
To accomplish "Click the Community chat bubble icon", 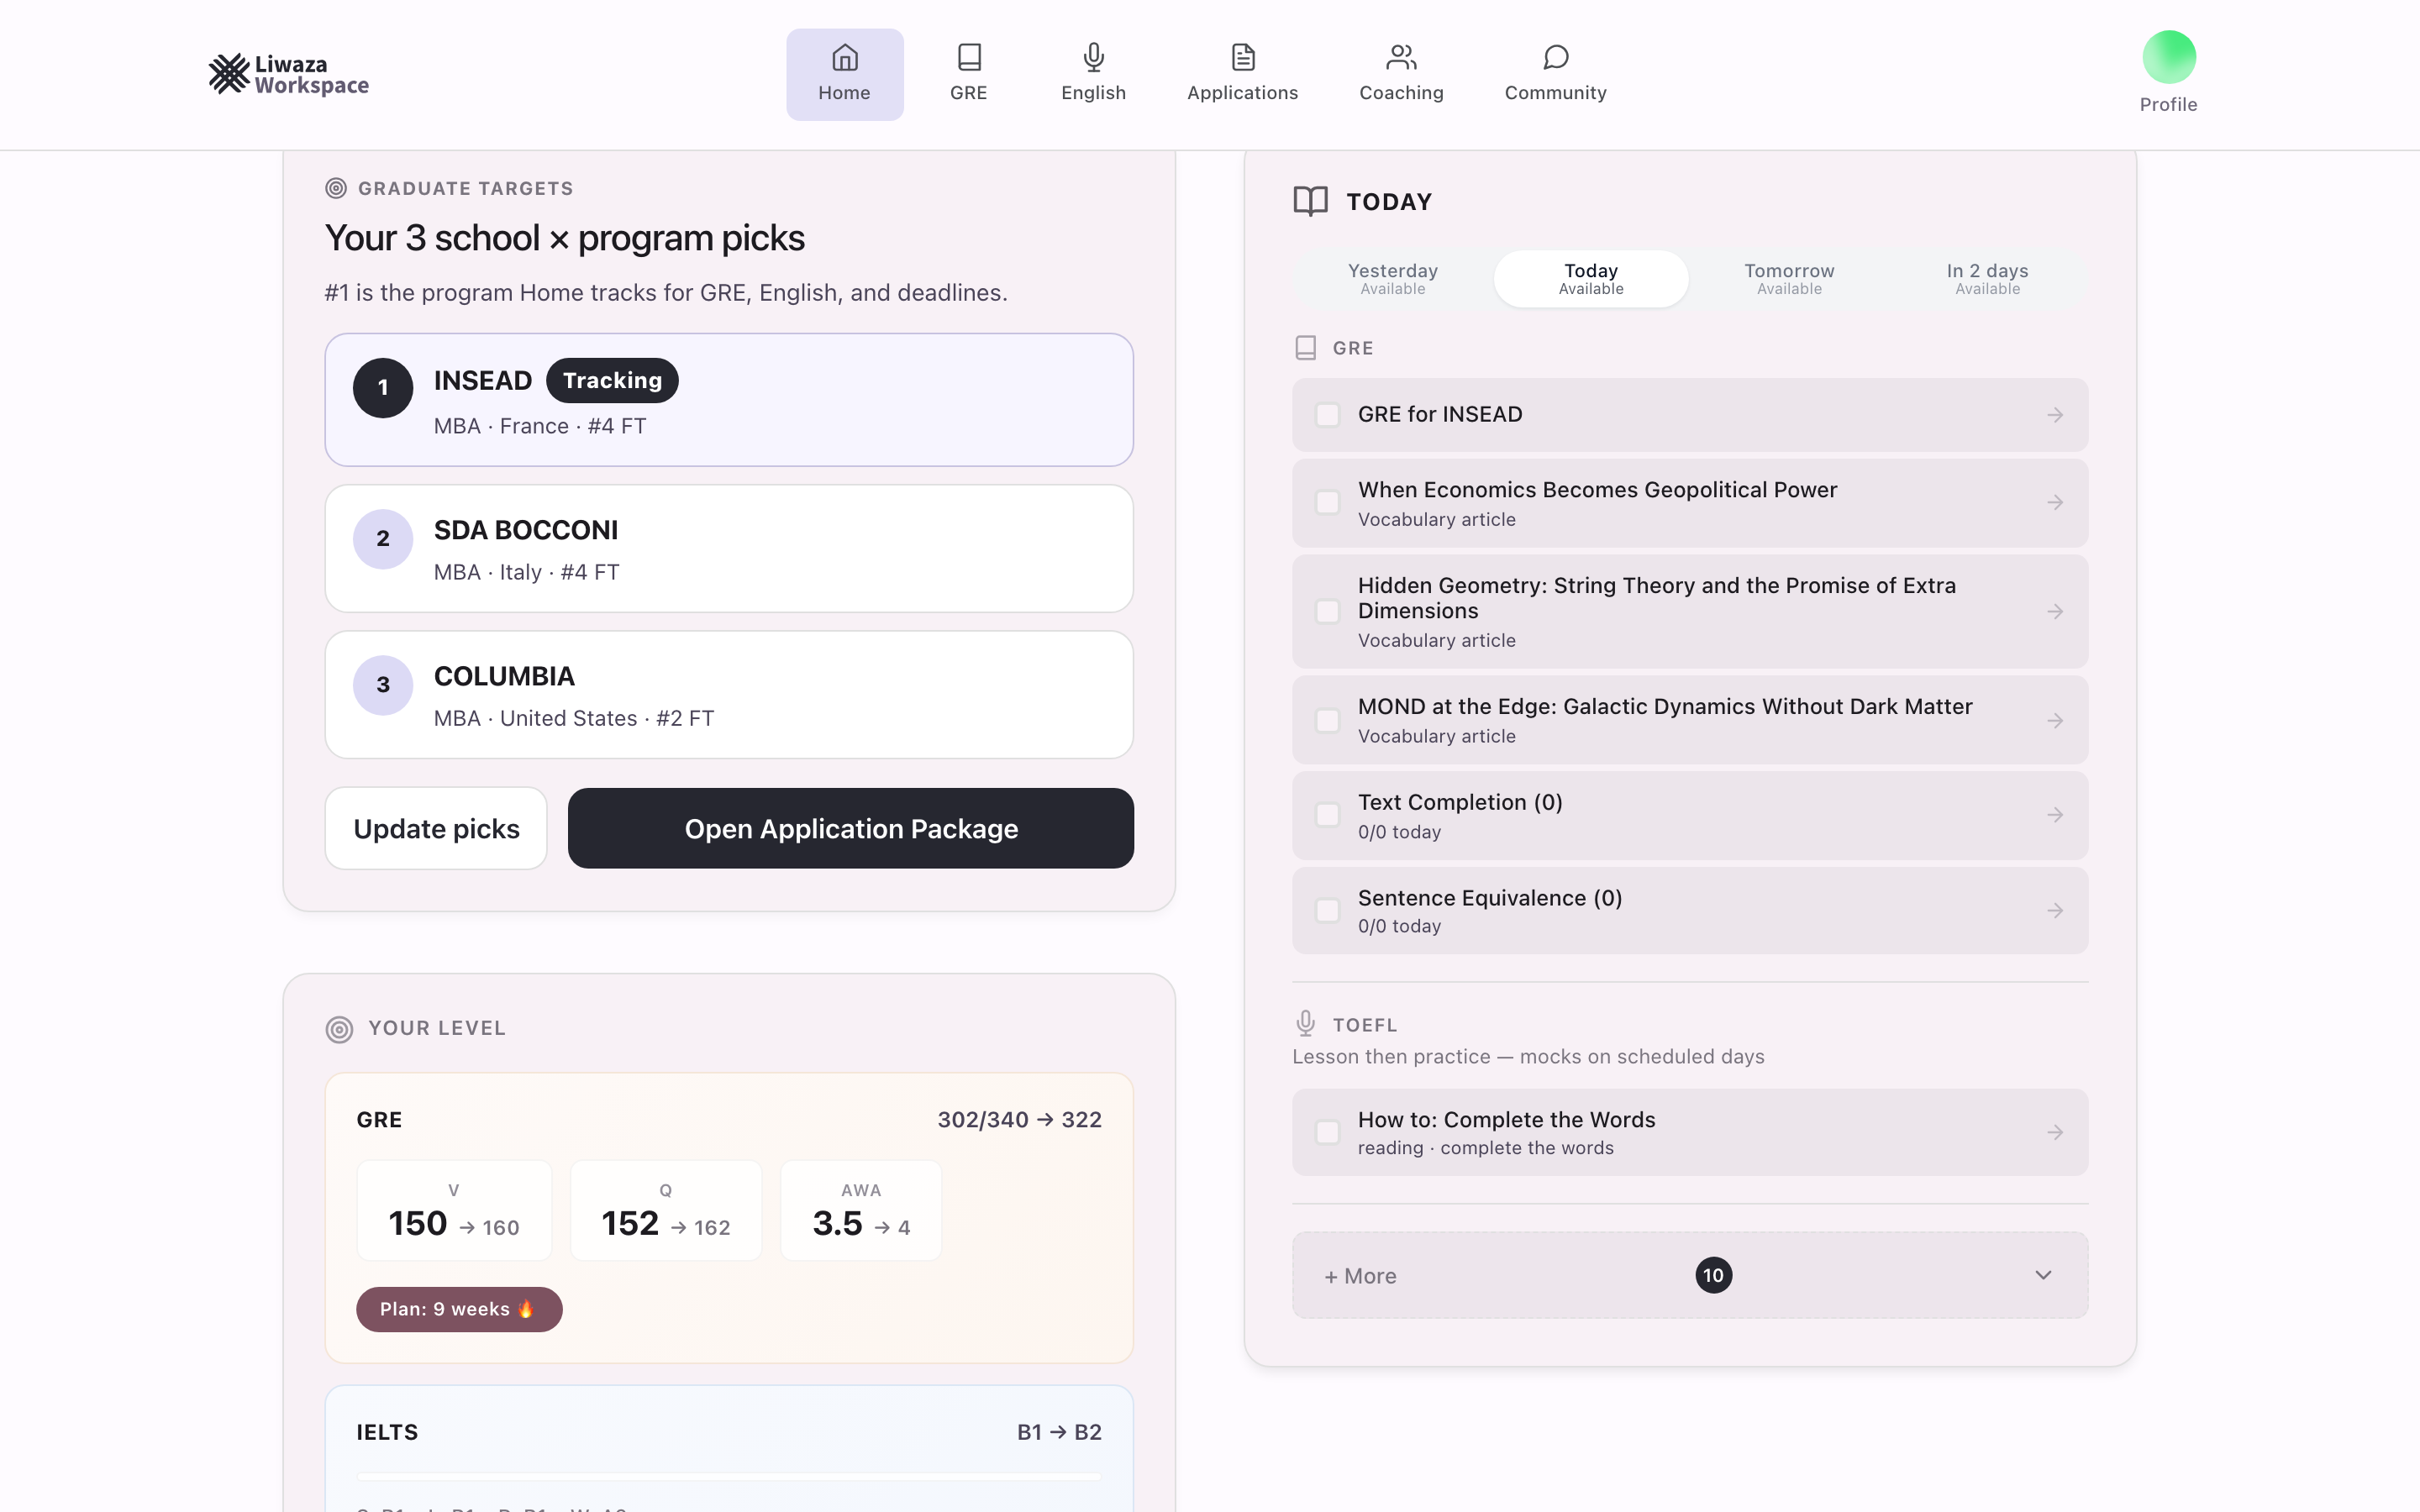I will [1555, 57].
